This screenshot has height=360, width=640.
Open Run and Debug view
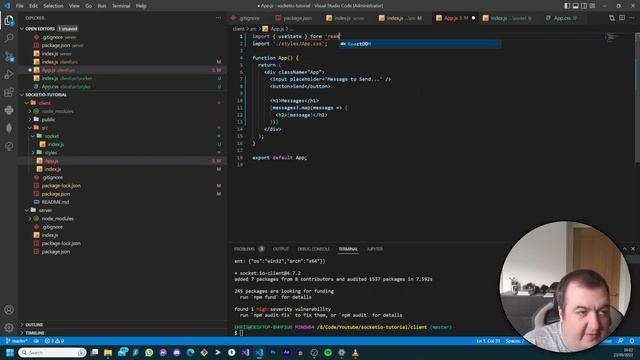click(9, 75)
